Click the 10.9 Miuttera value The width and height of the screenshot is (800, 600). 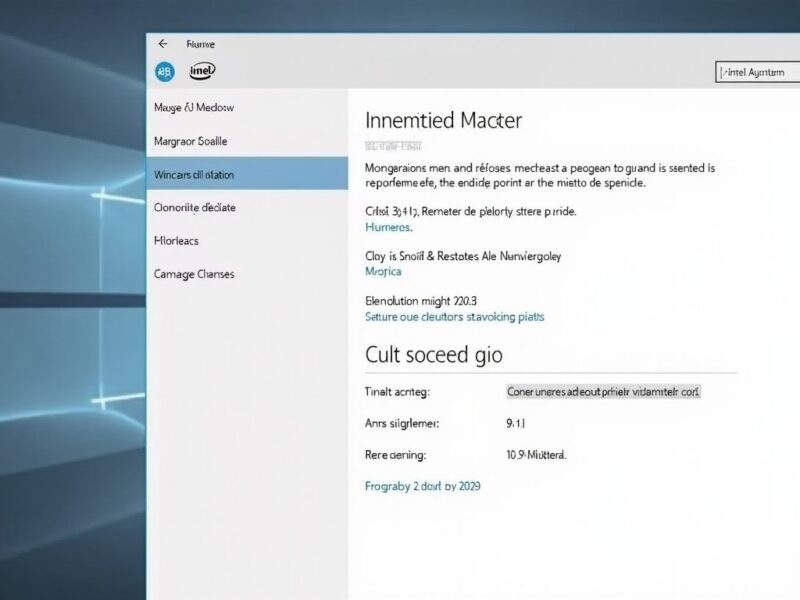(x=536, y=455)
